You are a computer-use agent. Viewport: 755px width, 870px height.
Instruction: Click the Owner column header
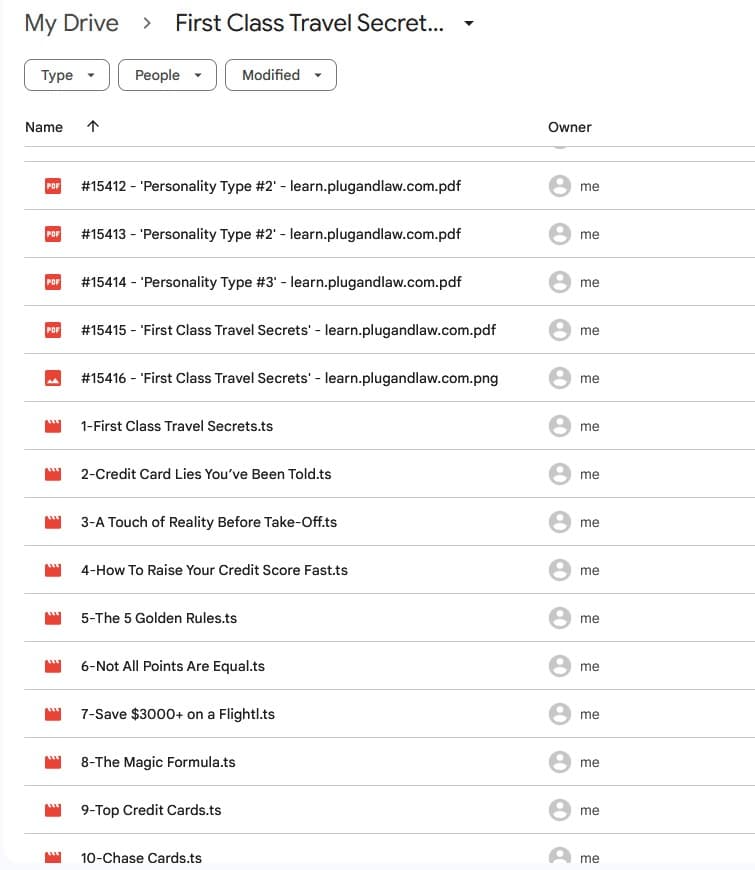[570, 127]
